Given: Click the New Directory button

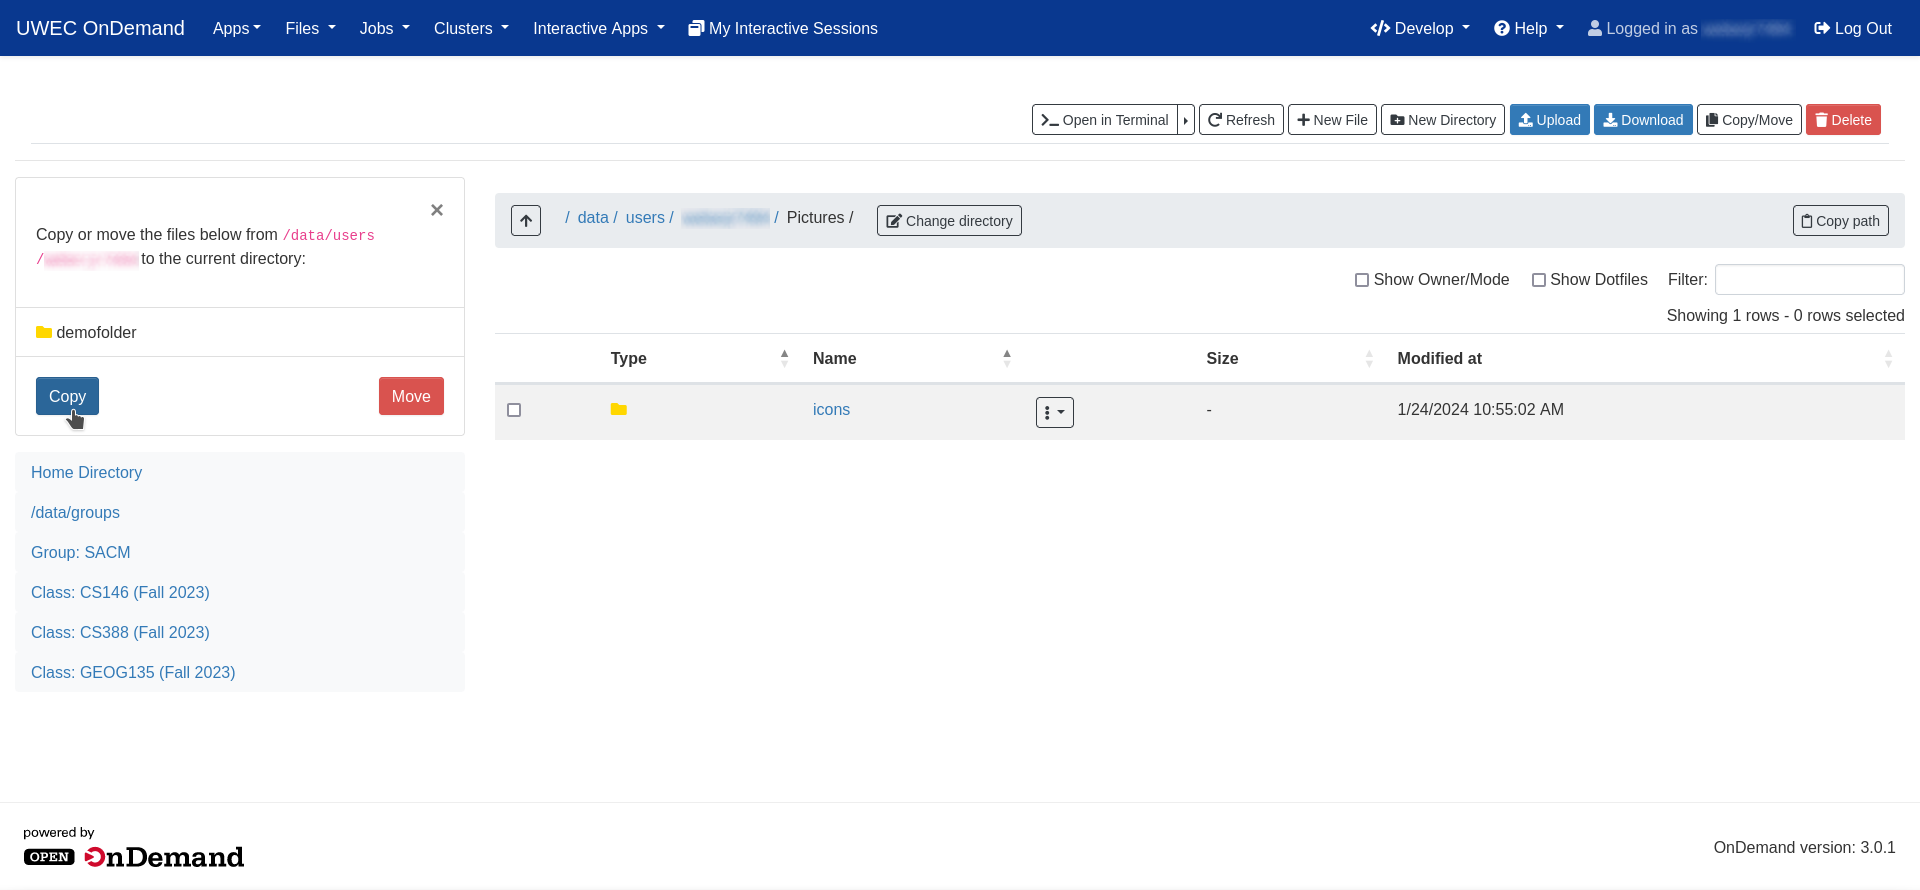Looking at the screenshot, I should pyautogui.click(x=1442, y=120).
